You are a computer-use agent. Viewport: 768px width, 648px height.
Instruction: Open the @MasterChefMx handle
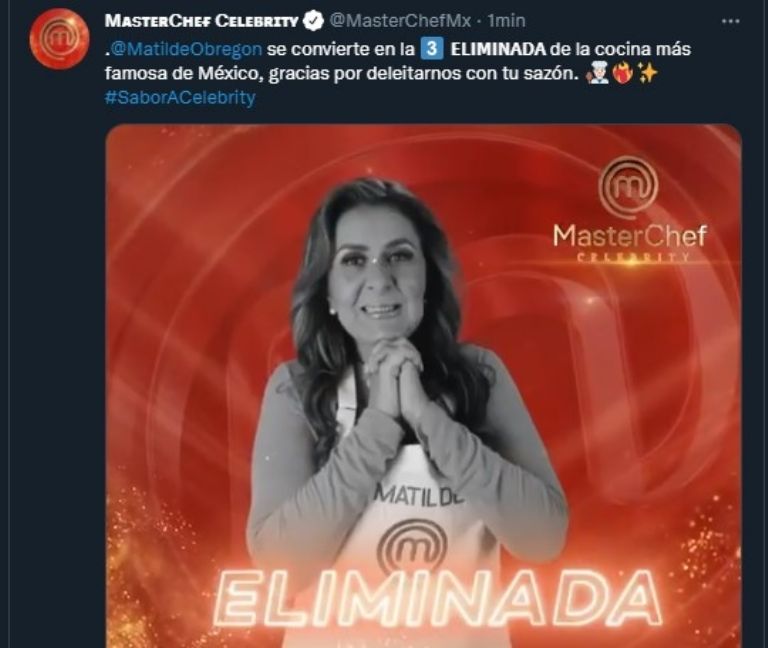[400, 21]
